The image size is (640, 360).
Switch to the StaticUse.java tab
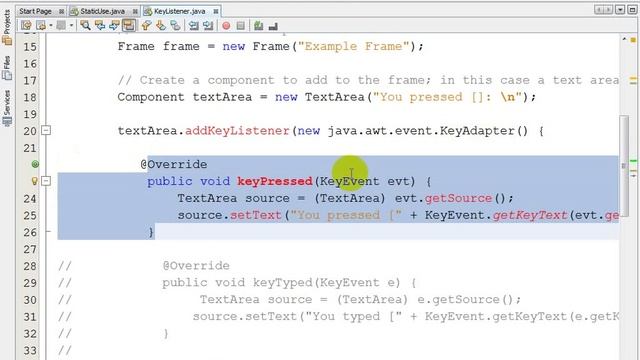click(102, 11)
